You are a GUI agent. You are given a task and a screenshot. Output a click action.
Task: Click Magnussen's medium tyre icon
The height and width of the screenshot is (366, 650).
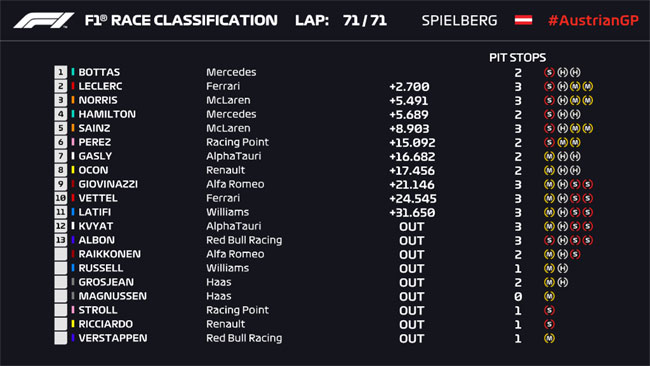(549, 296)
